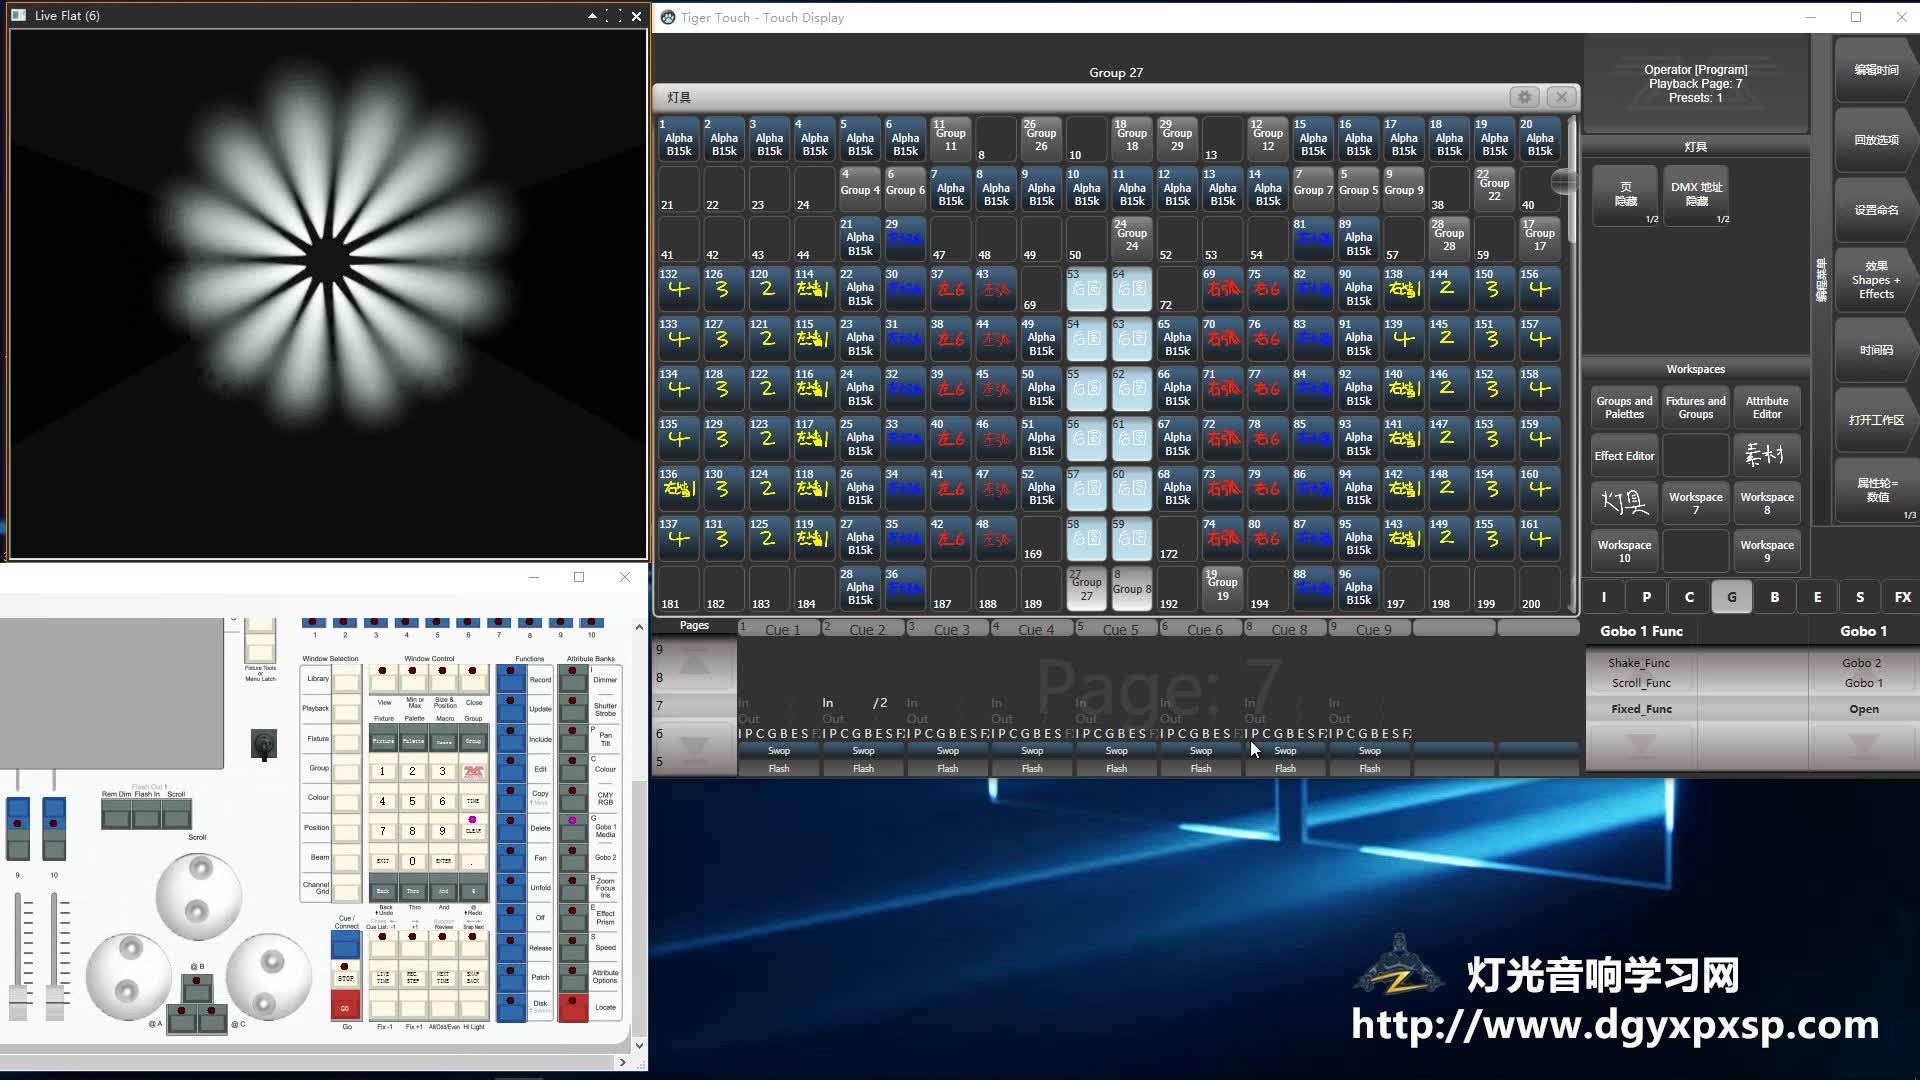This screenshot has width=1920, height=1080.
Task: Switch to Cue 3 playback tab
Action: 951,629
